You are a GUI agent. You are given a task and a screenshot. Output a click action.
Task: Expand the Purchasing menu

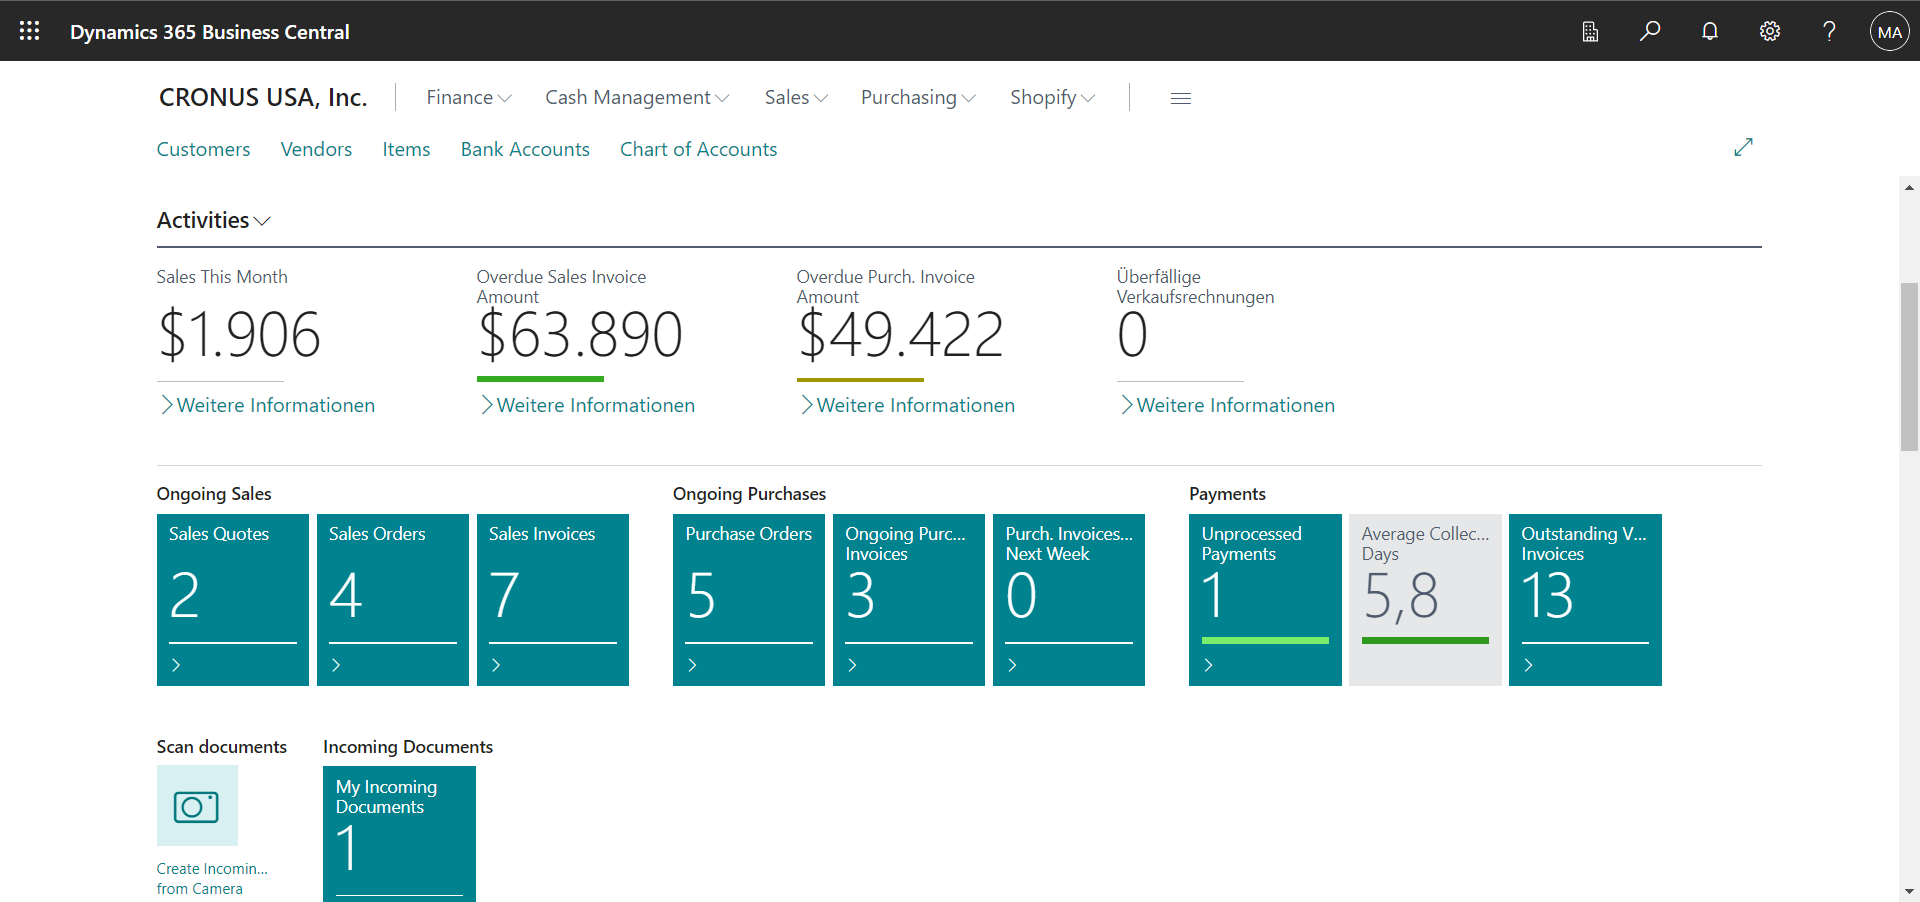(x=918, y=97)
